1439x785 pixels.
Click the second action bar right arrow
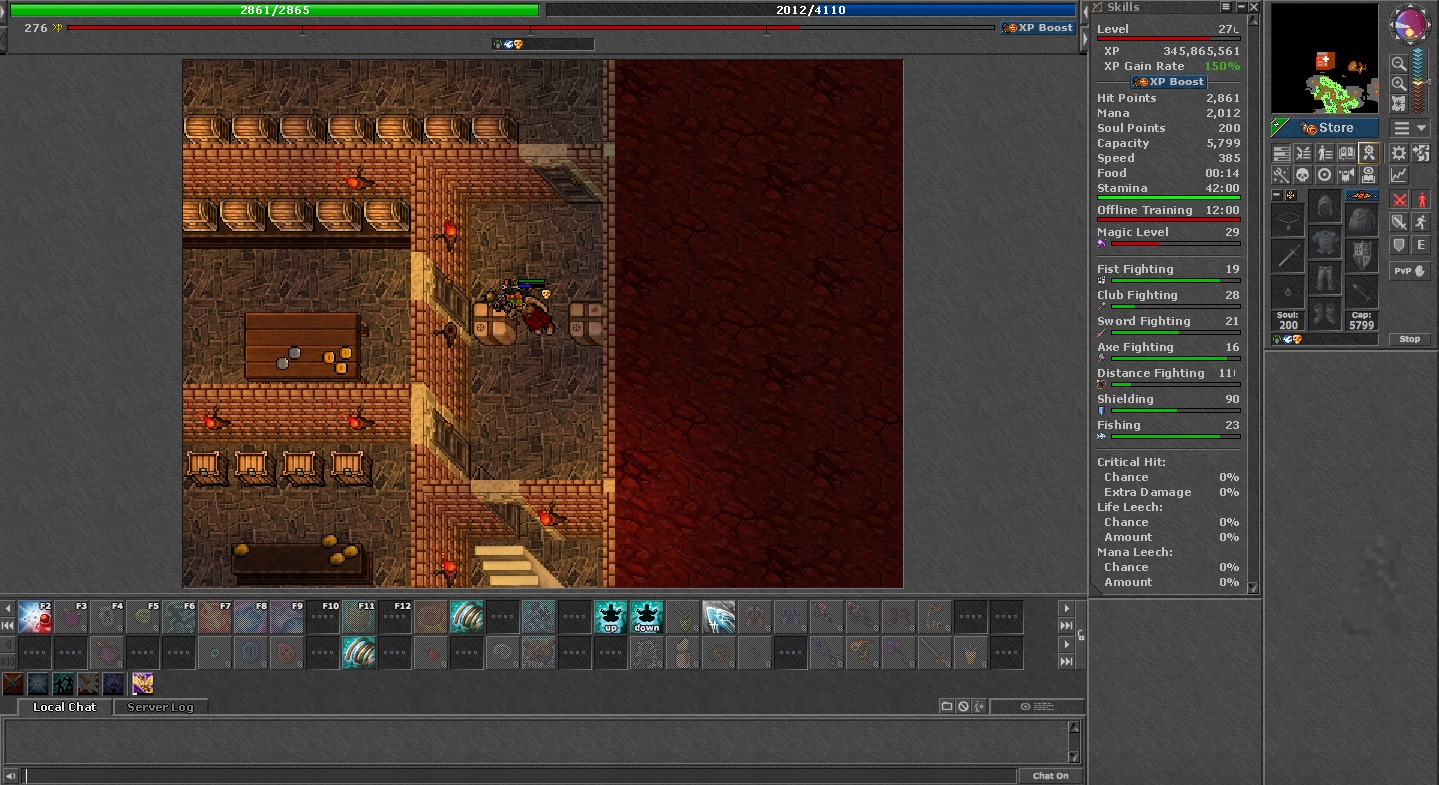[x=1067, y=645]
